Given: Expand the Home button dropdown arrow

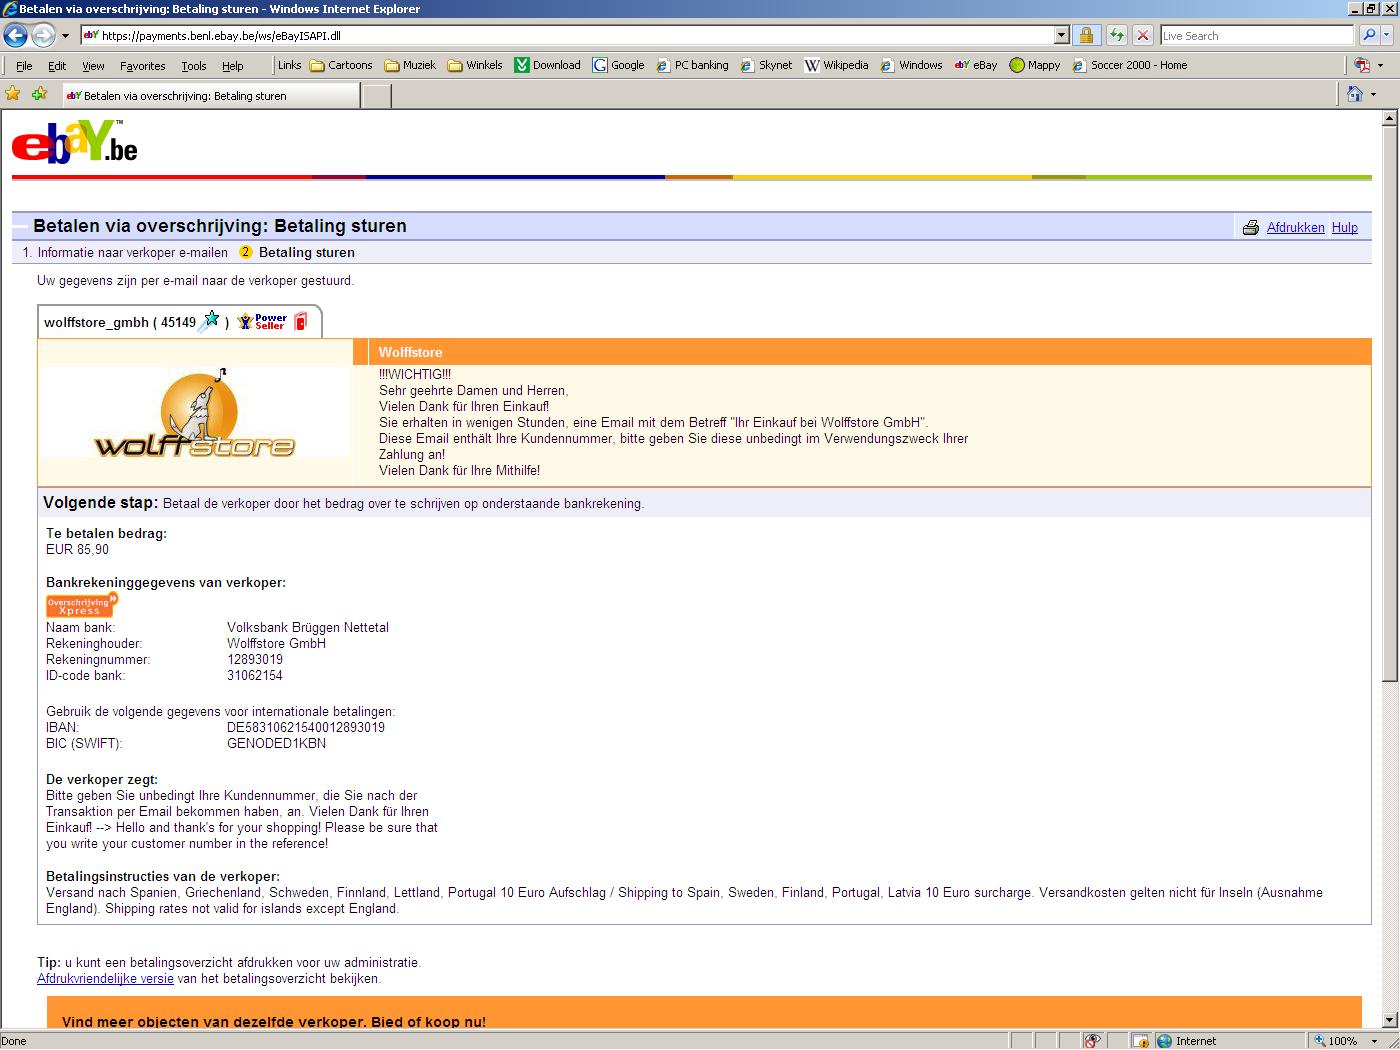Looking at the screenshot, I should [1373, 95].
